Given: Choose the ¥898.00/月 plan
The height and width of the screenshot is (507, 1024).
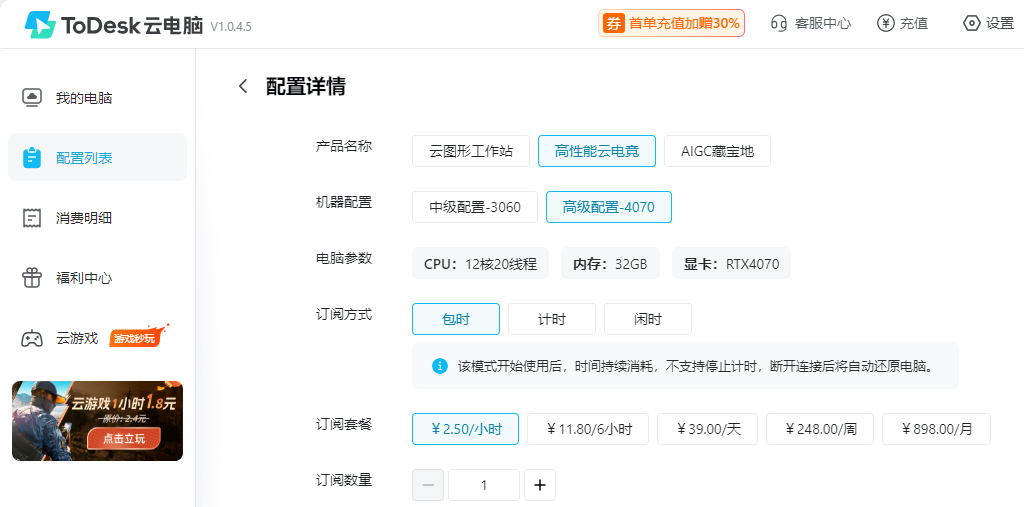Looking at the screenshot, I should [x=936, y=429].
